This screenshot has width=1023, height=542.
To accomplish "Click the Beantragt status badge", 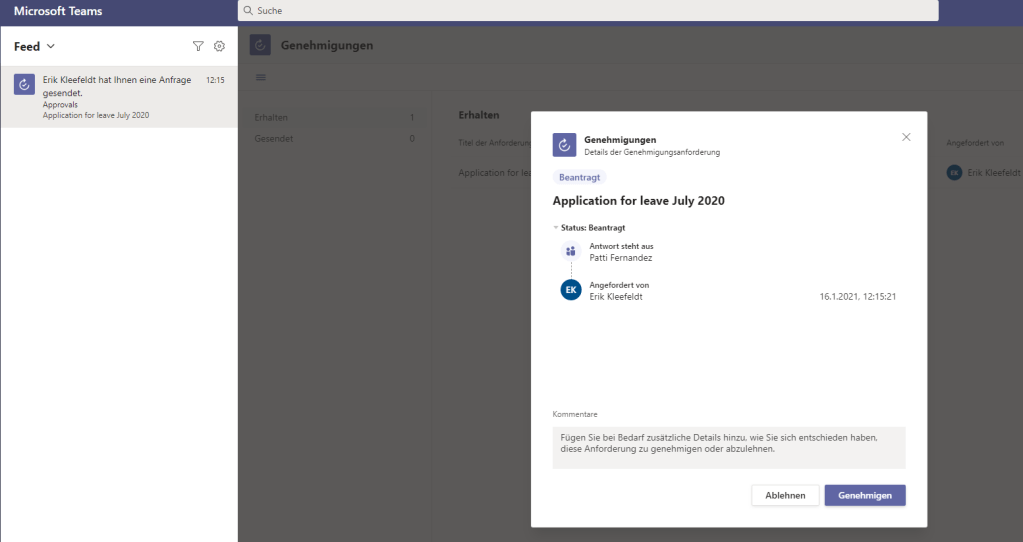I will (579, 177).
